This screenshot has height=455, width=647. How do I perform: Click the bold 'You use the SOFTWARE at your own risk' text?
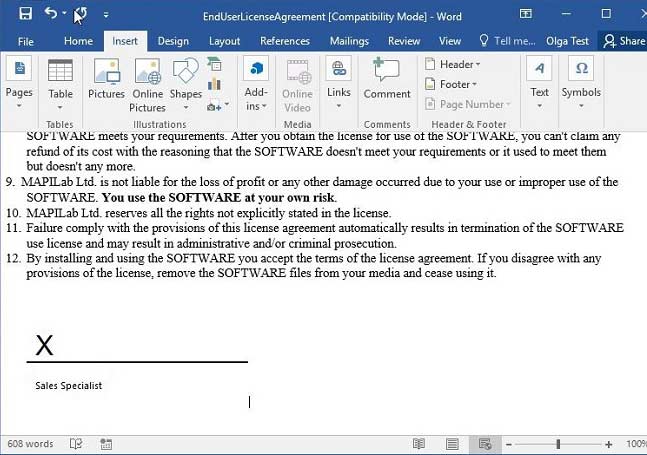click(x=218, y=198)
